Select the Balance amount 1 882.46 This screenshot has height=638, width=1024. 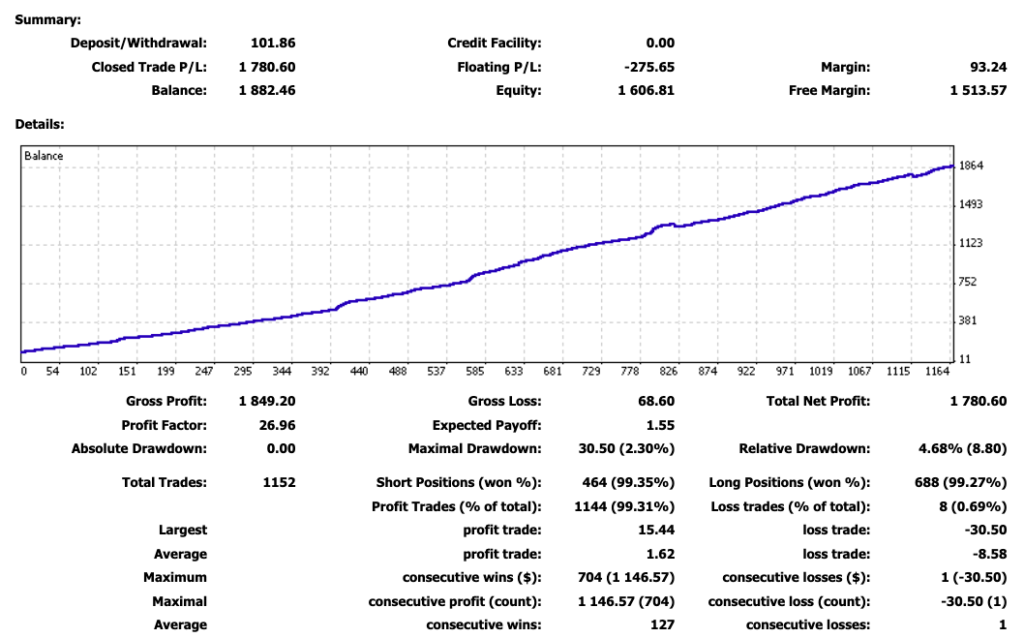[267, 91]
